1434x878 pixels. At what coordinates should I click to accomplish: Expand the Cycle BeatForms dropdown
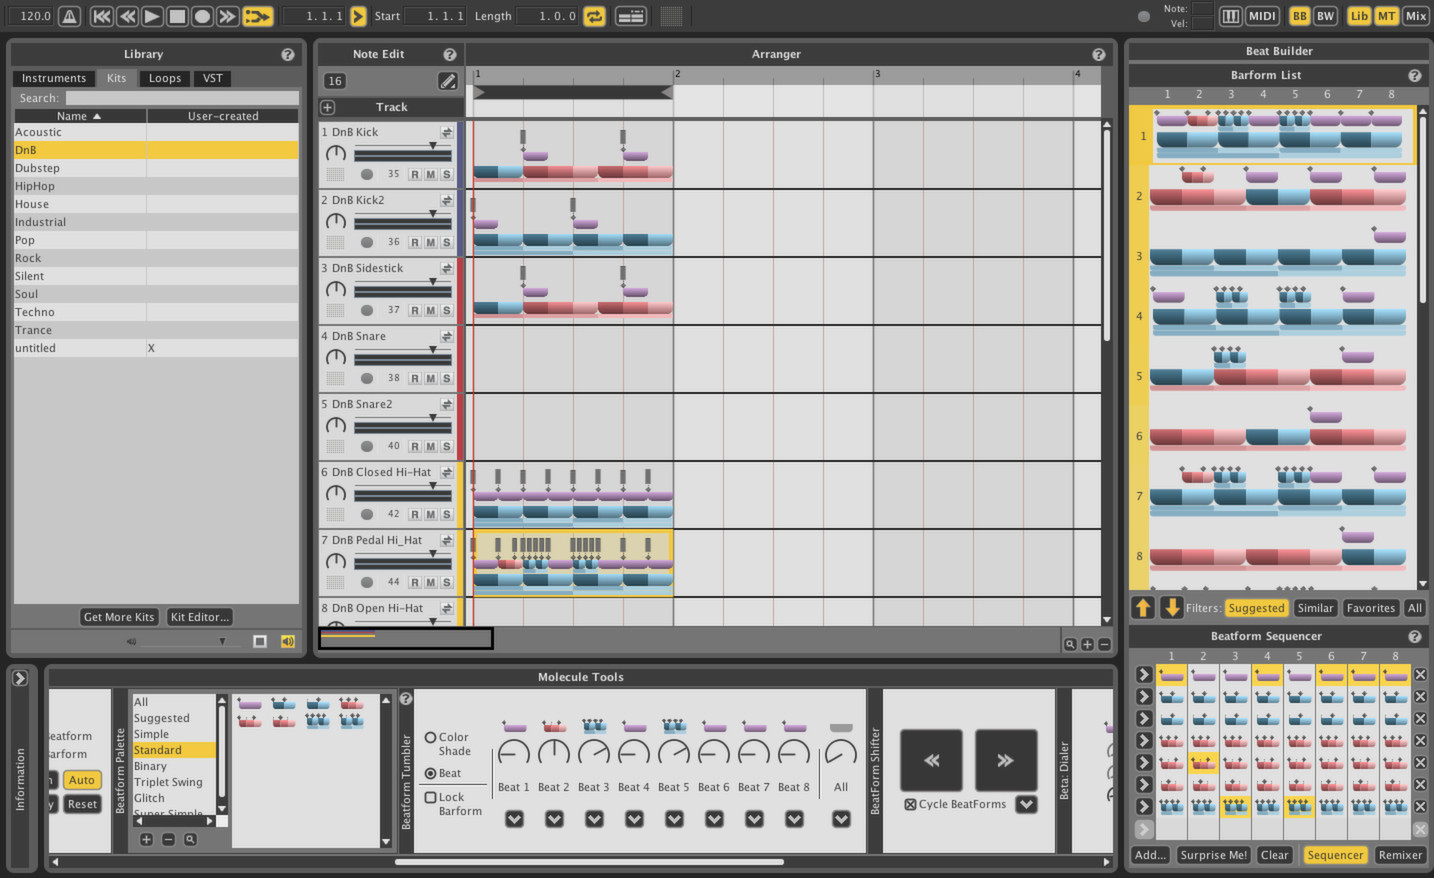pos(1026,804)
